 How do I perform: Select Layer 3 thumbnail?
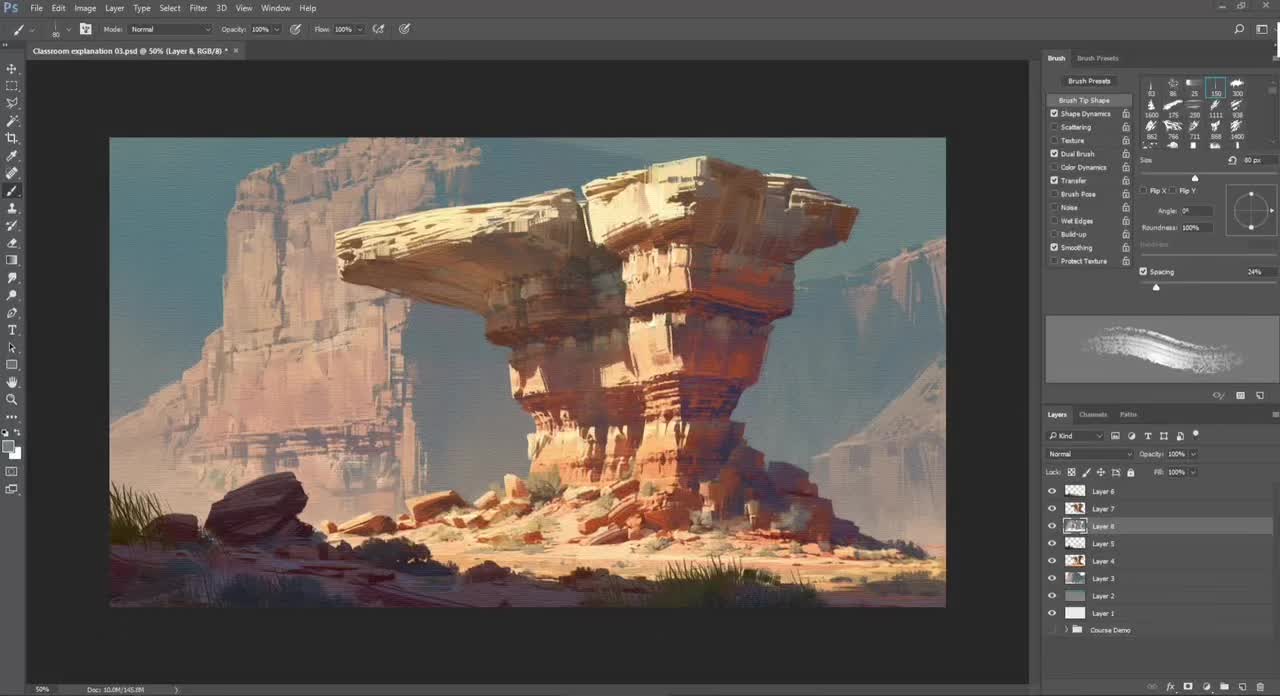click(x=1075, y=578)
